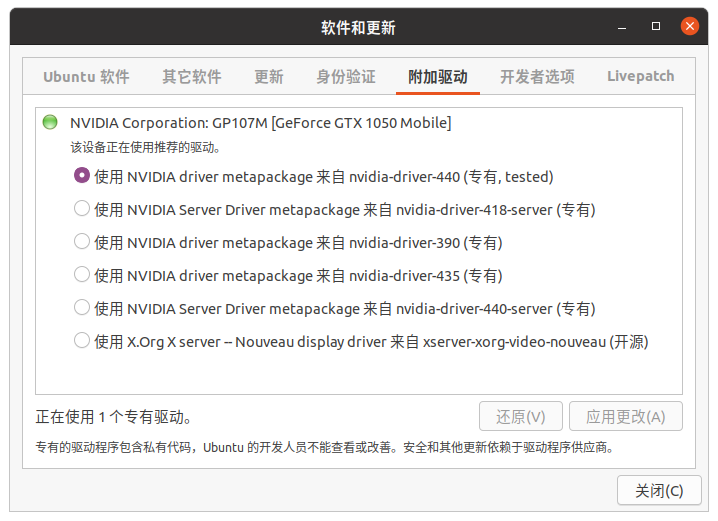Choose nvidia-driver-440-server radio option
Screen dimensions: 718x521
[82, 307]
